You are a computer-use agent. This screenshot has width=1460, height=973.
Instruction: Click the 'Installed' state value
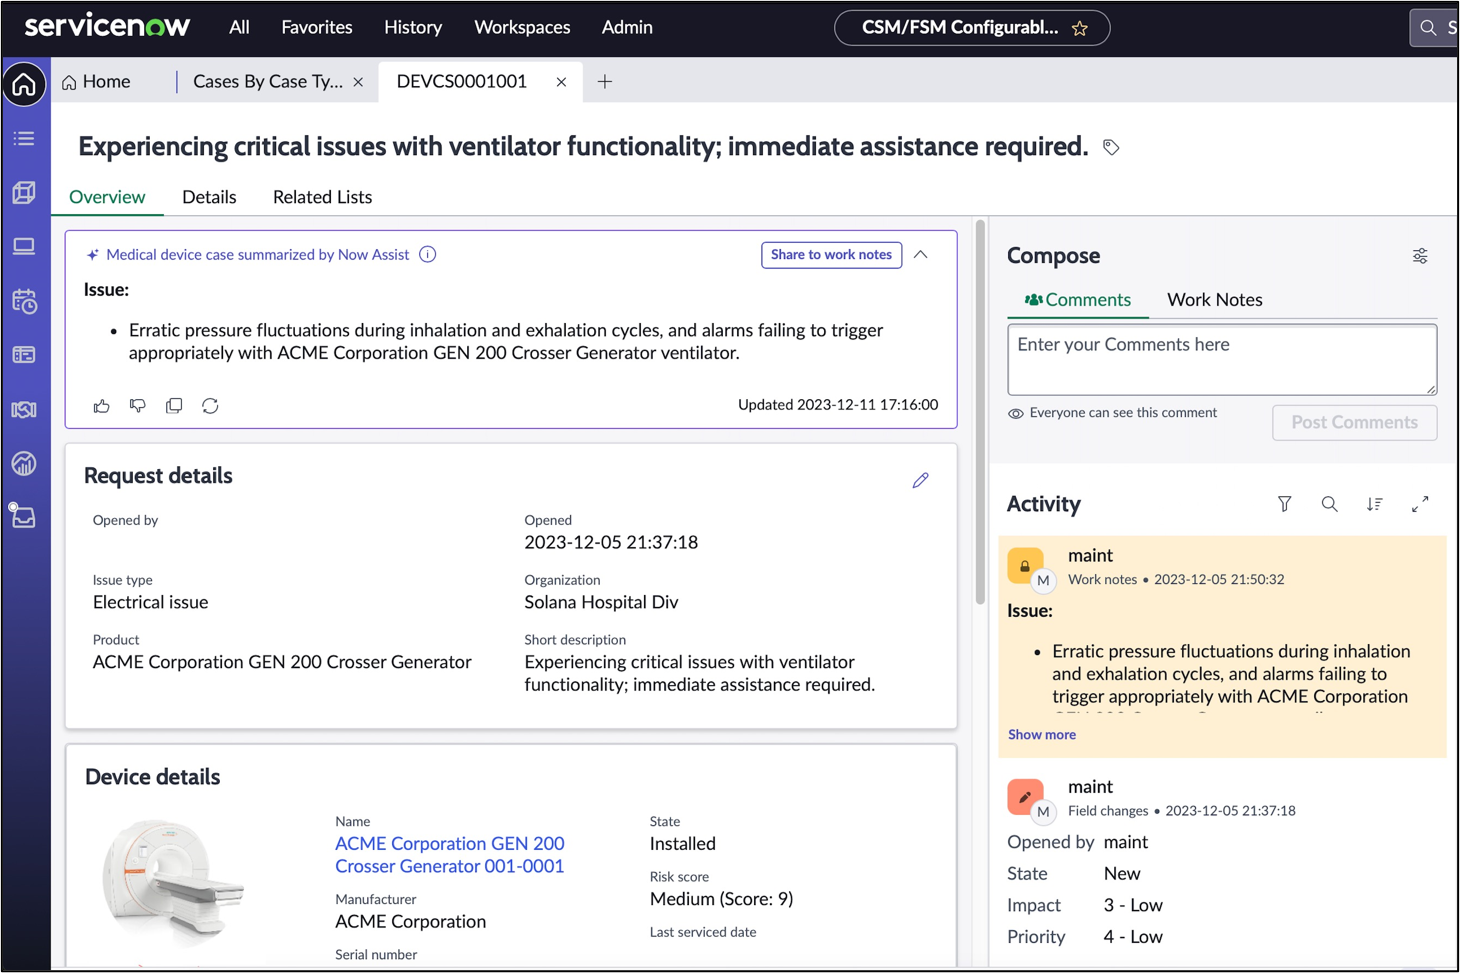[683, 844]
